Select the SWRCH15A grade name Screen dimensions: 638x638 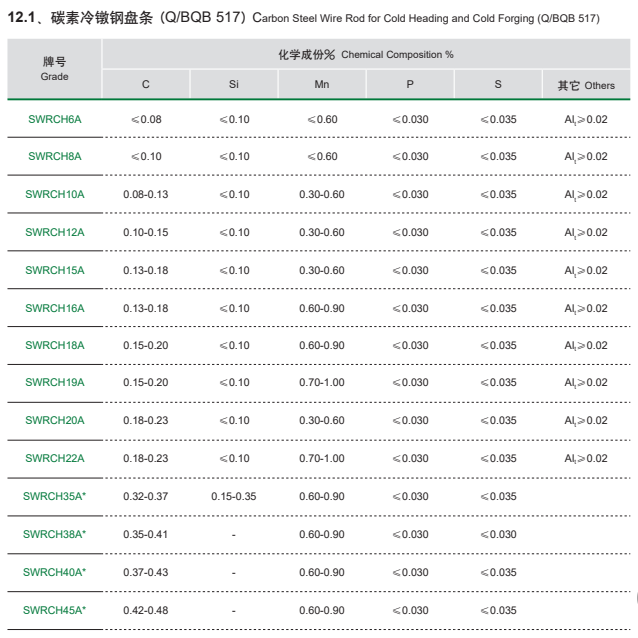coord(55,270)
